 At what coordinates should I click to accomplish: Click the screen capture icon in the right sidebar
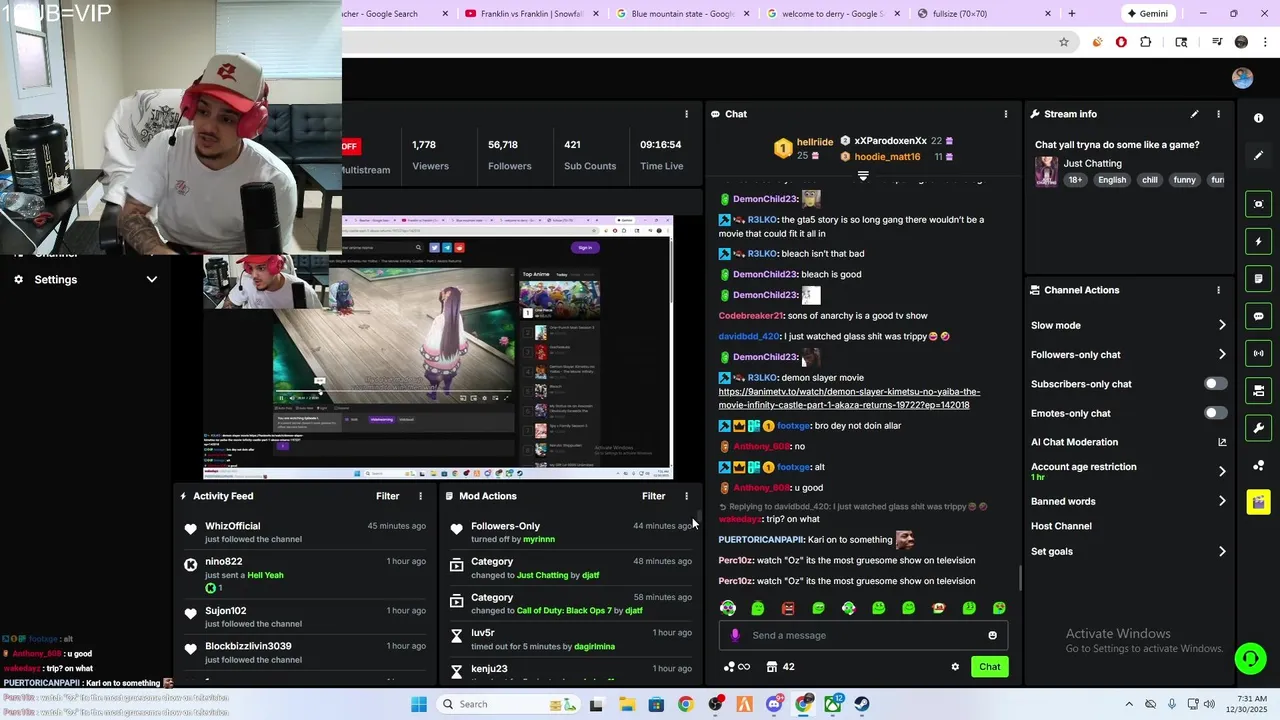point(1258,204)
